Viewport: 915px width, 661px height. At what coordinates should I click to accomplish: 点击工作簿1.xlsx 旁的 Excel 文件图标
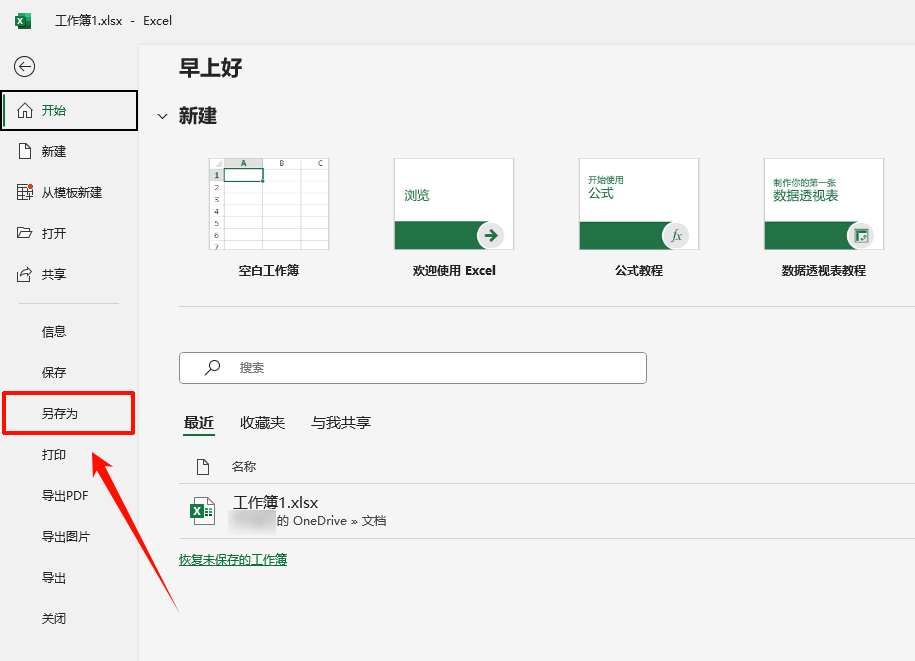203,510
